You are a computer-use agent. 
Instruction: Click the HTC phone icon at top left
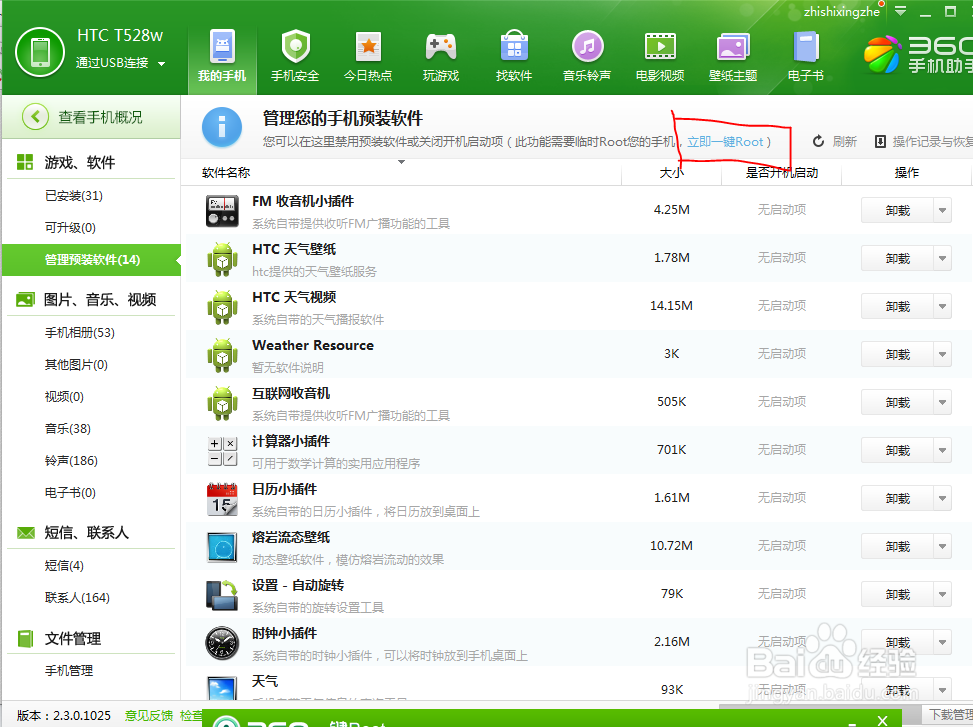(x=39, y=50)
